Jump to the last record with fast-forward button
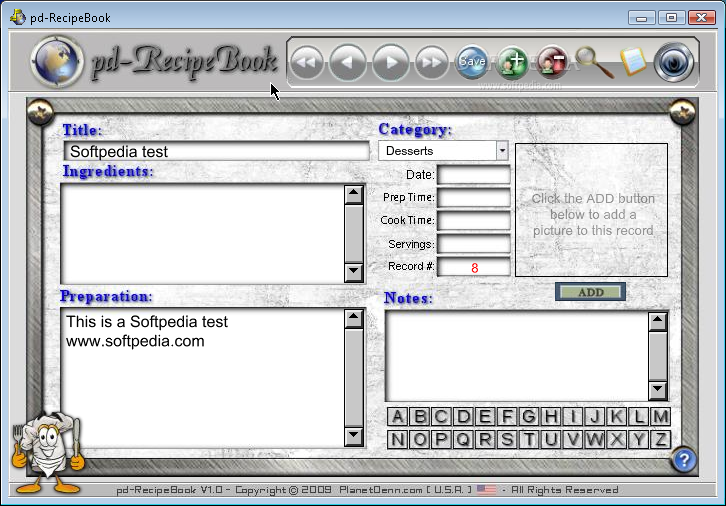 coord(432,62)
